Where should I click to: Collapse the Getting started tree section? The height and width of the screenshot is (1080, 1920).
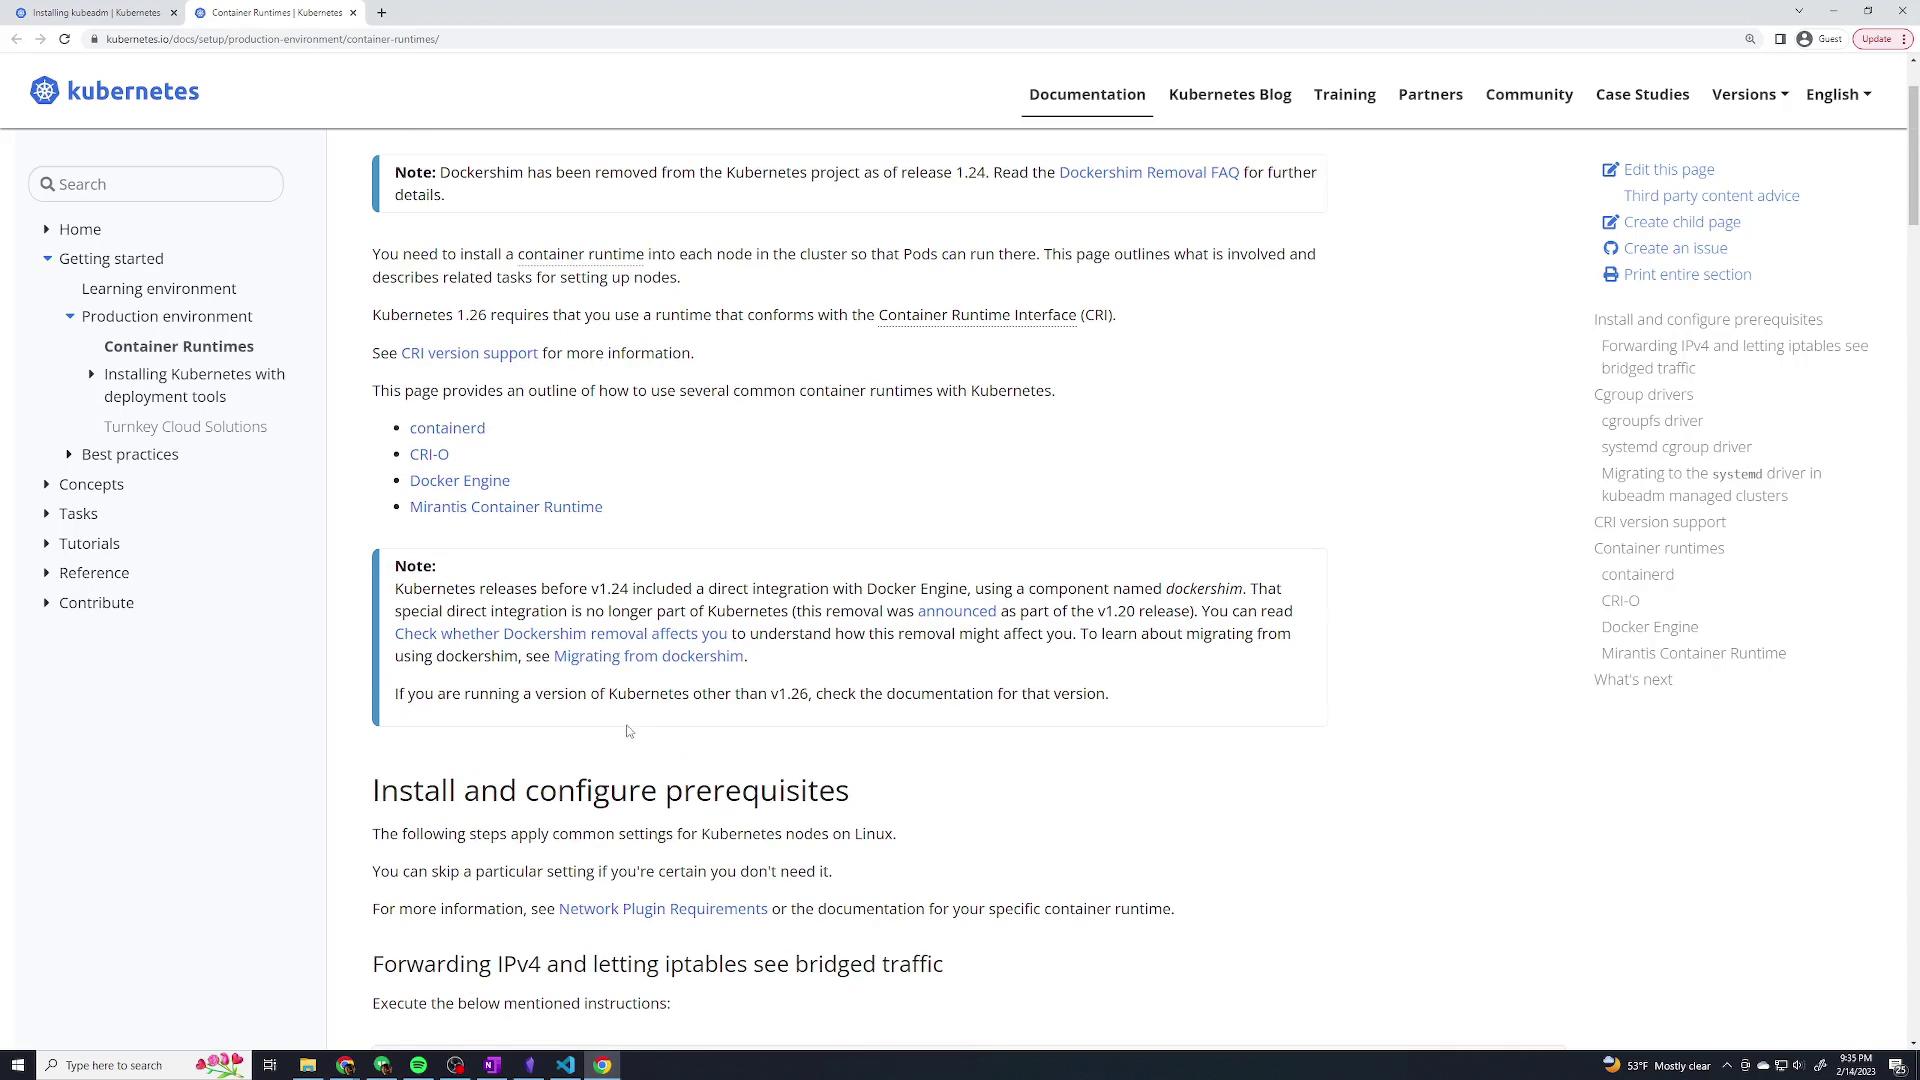47,259
